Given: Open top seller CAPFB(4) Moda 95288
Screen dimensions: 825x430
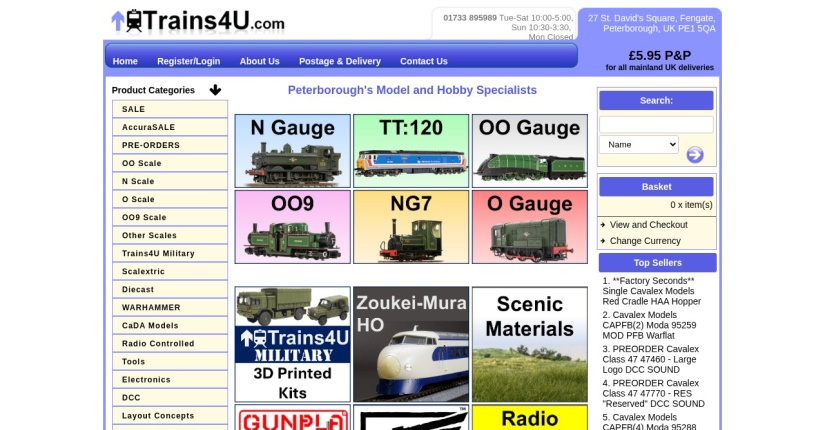Looking at the screenshot, I should coord(650,422).
